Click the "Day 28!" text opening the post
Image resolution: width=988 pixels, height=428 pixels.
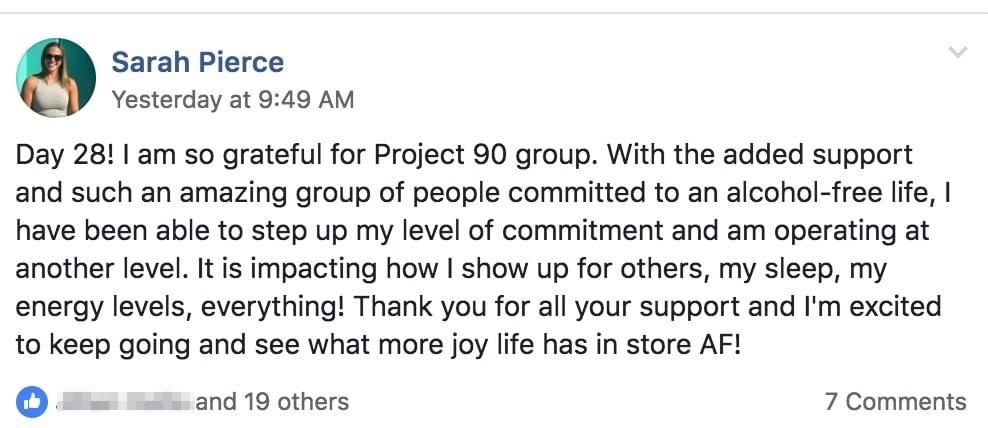tap(58, 157)
